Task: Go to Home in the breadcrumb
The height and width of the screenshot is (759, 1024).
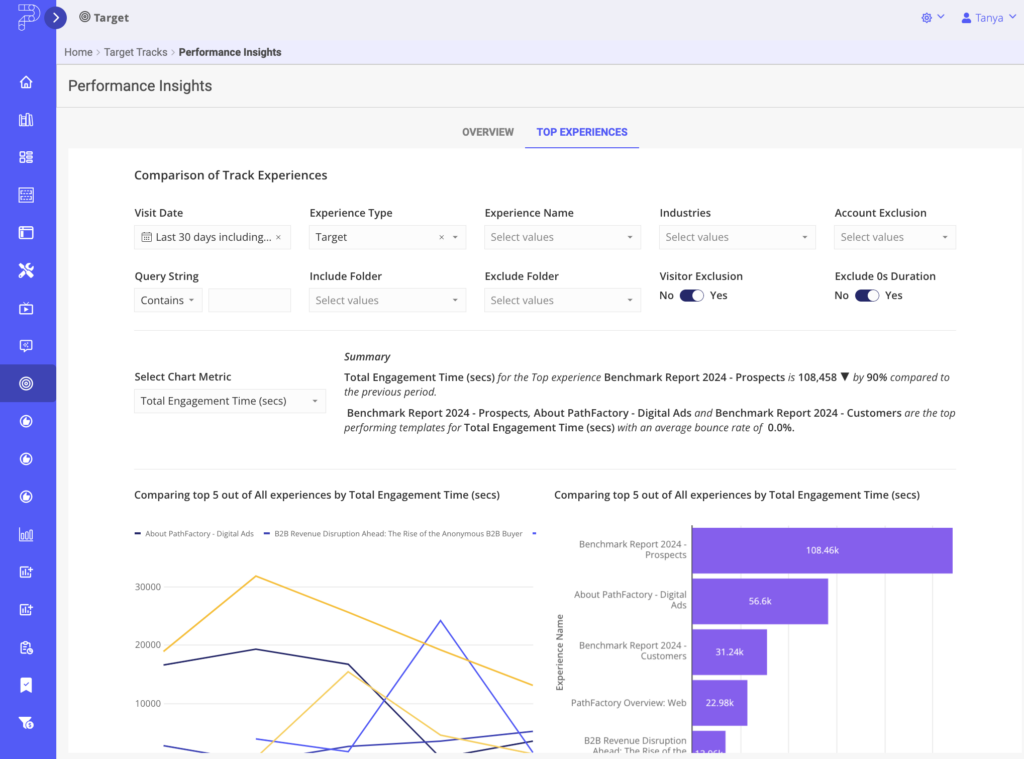Action: point(78,52)
